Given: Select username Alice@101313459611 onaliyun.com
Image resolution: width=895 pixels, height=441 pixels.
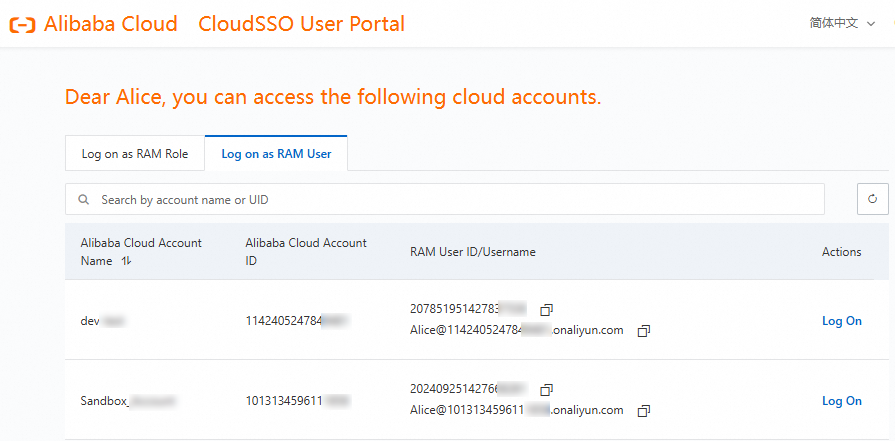Looking at the screenshot, I should pos(517,410).
